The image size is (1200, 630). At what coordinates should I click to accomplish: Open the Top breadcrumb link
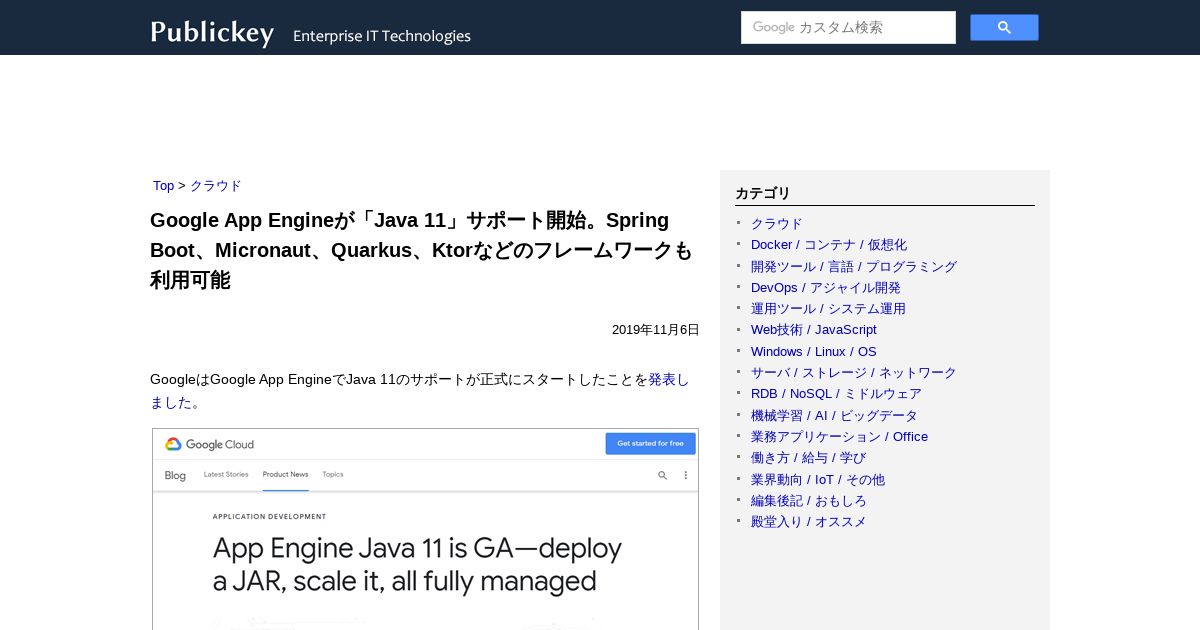tap(163, 186)
